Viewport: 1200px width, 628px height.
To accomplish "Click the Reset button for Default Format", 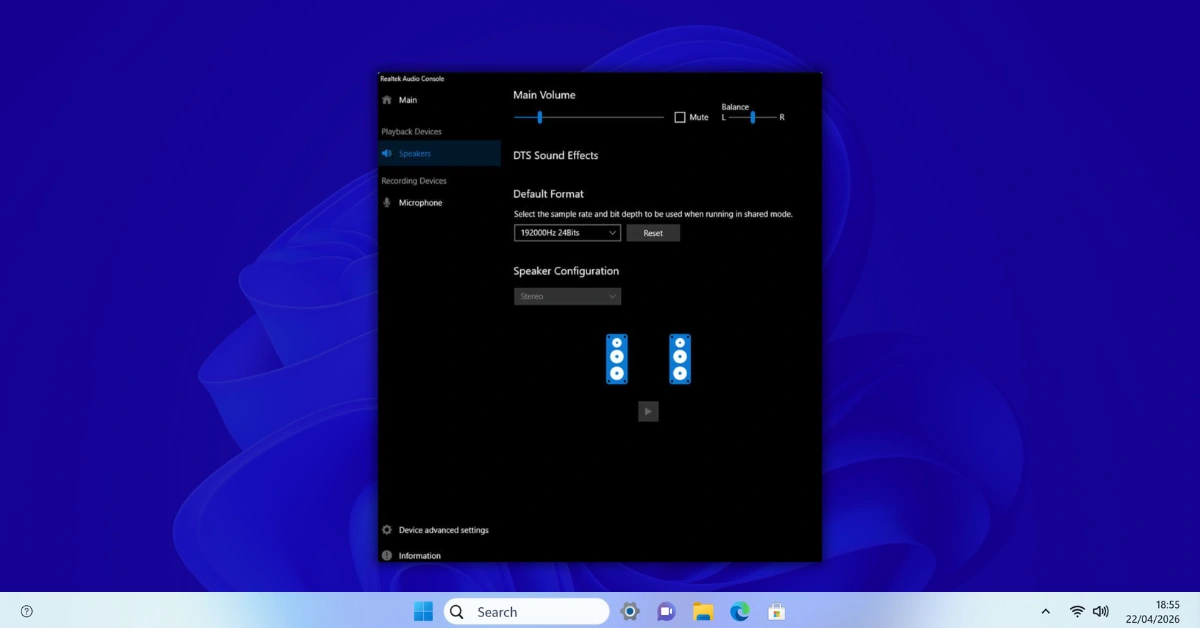I will [x=653, y=232].
